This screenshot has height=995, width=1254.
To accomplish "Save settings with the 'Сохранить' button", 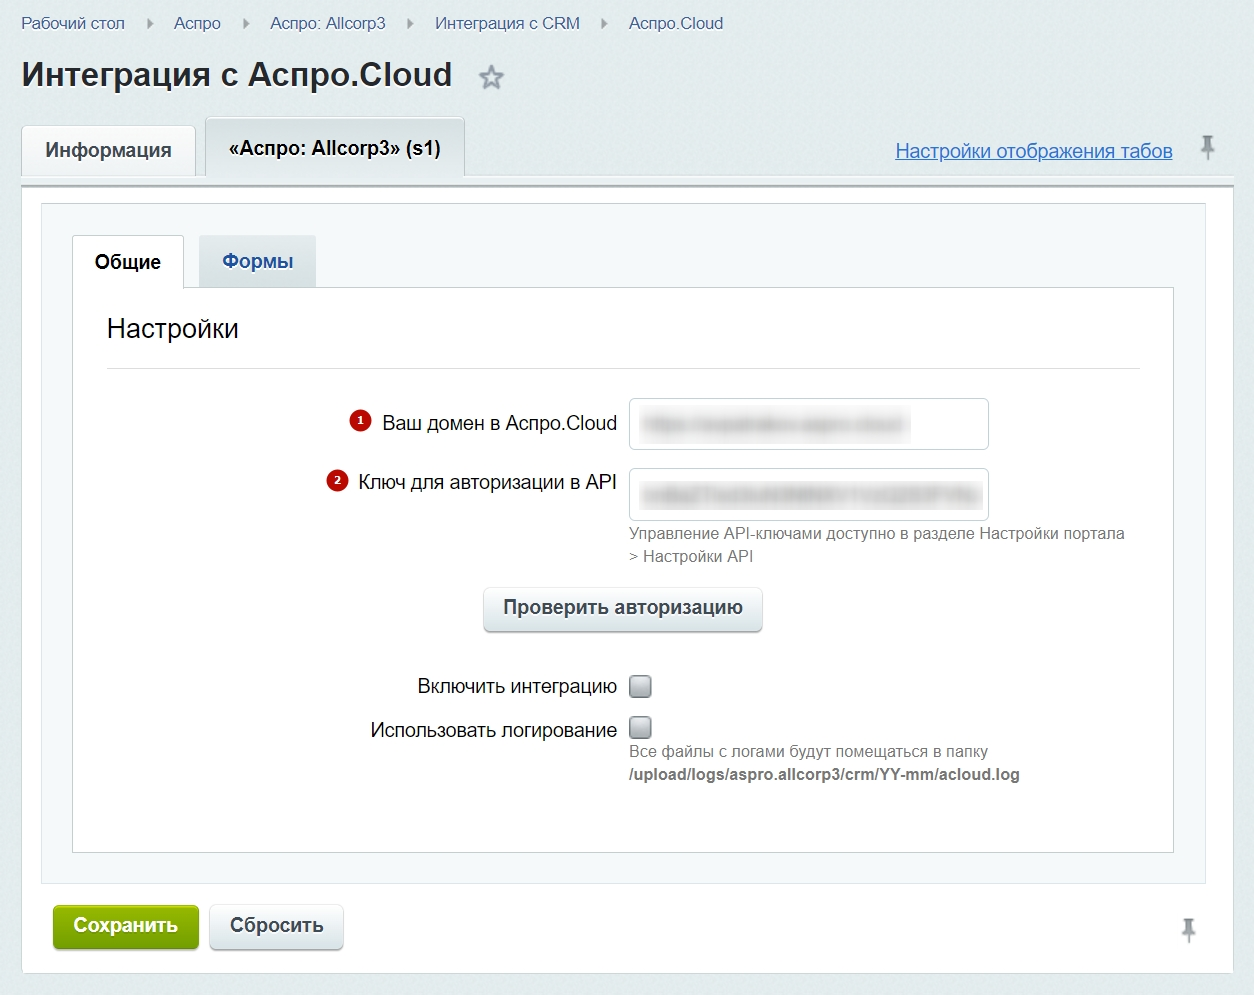I will 126,926.
